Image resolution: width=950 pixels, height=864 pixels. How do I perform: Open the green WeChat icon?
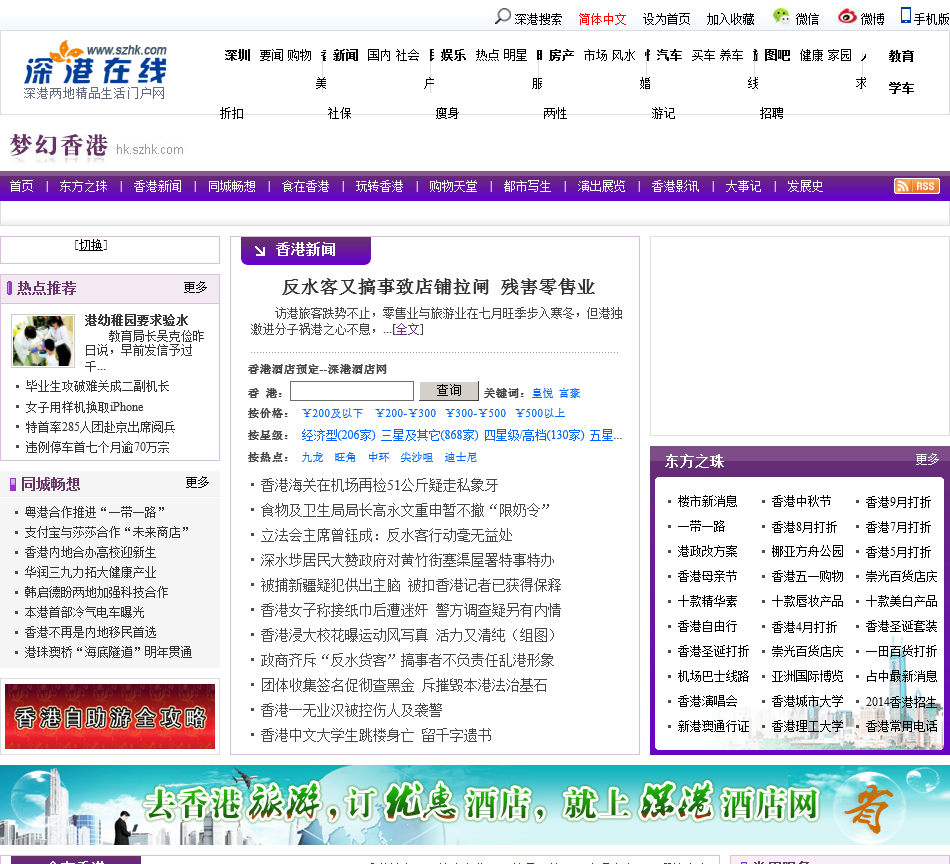[781, 16]
